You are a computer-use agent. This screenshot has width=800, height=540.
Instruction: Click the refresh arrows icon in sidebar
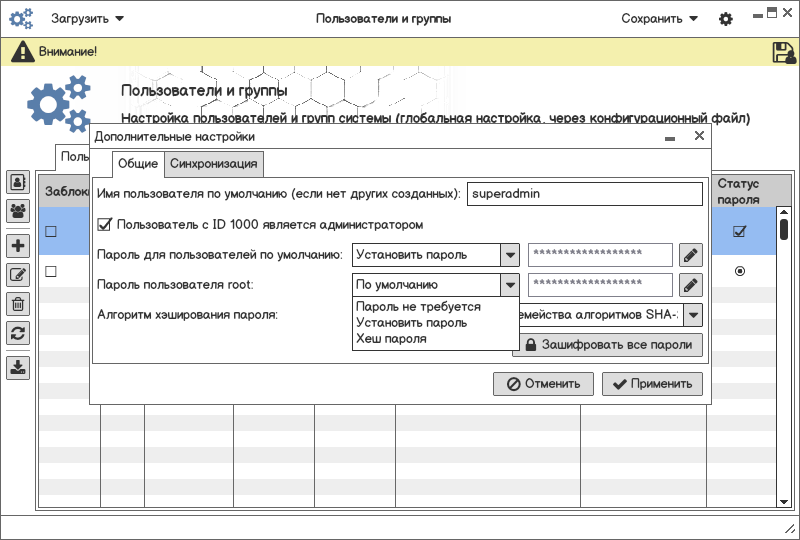point(18,333)
